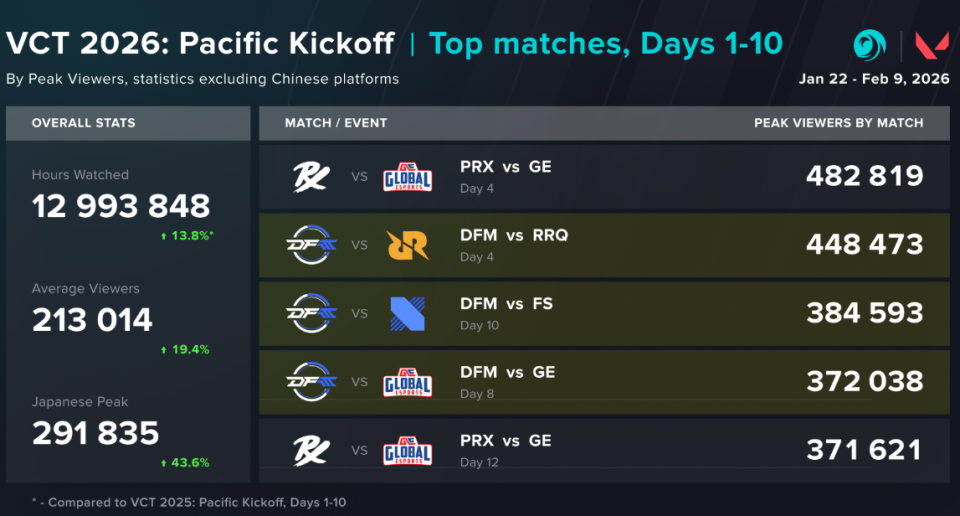
Task: Click the Global Esports logo in Day 8 row
Action: tap(407, 382)
